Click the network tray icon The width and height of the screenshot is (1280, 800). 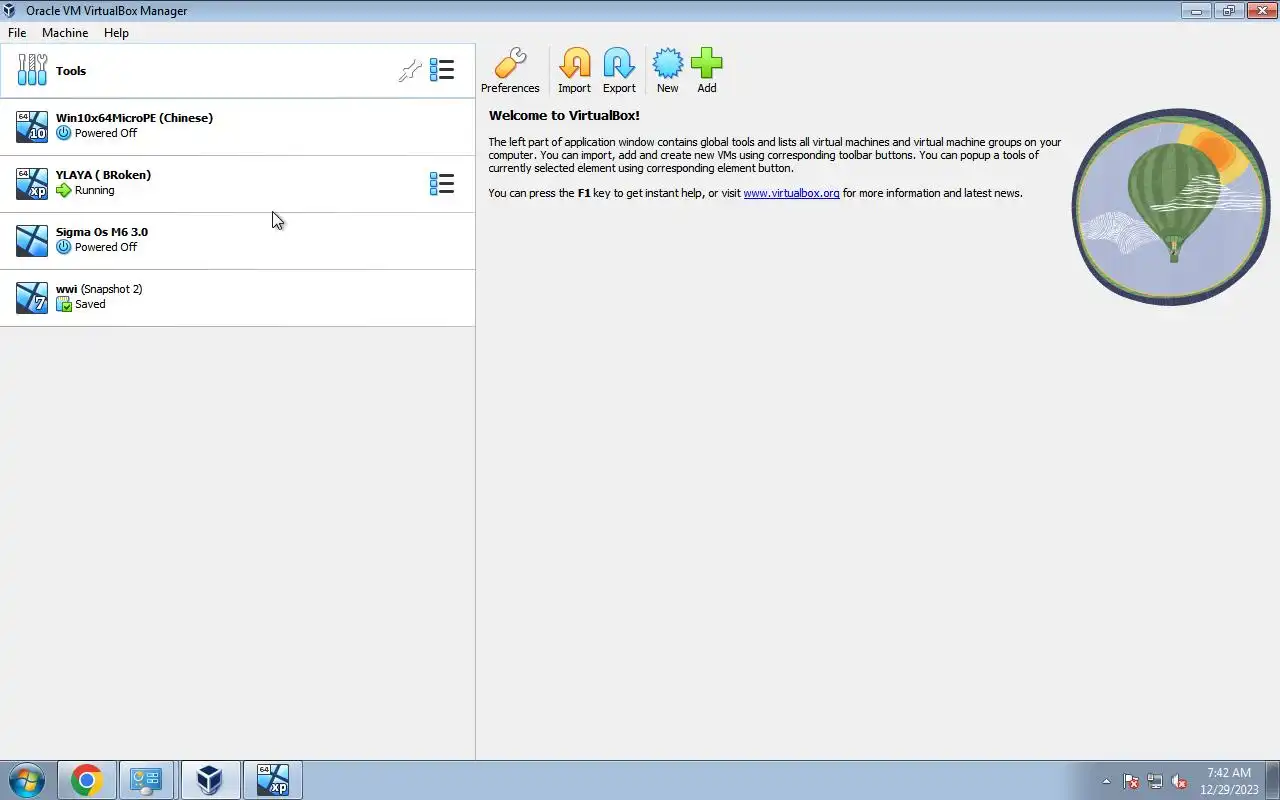tap(1155, 782)
